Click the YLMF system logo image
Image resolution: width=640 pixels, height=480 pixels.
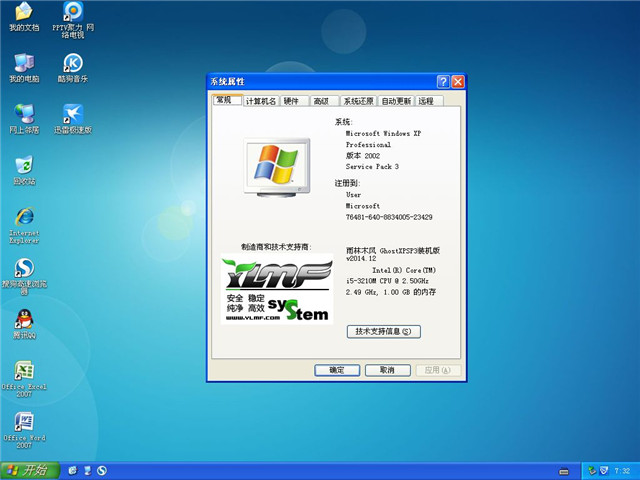277,289
